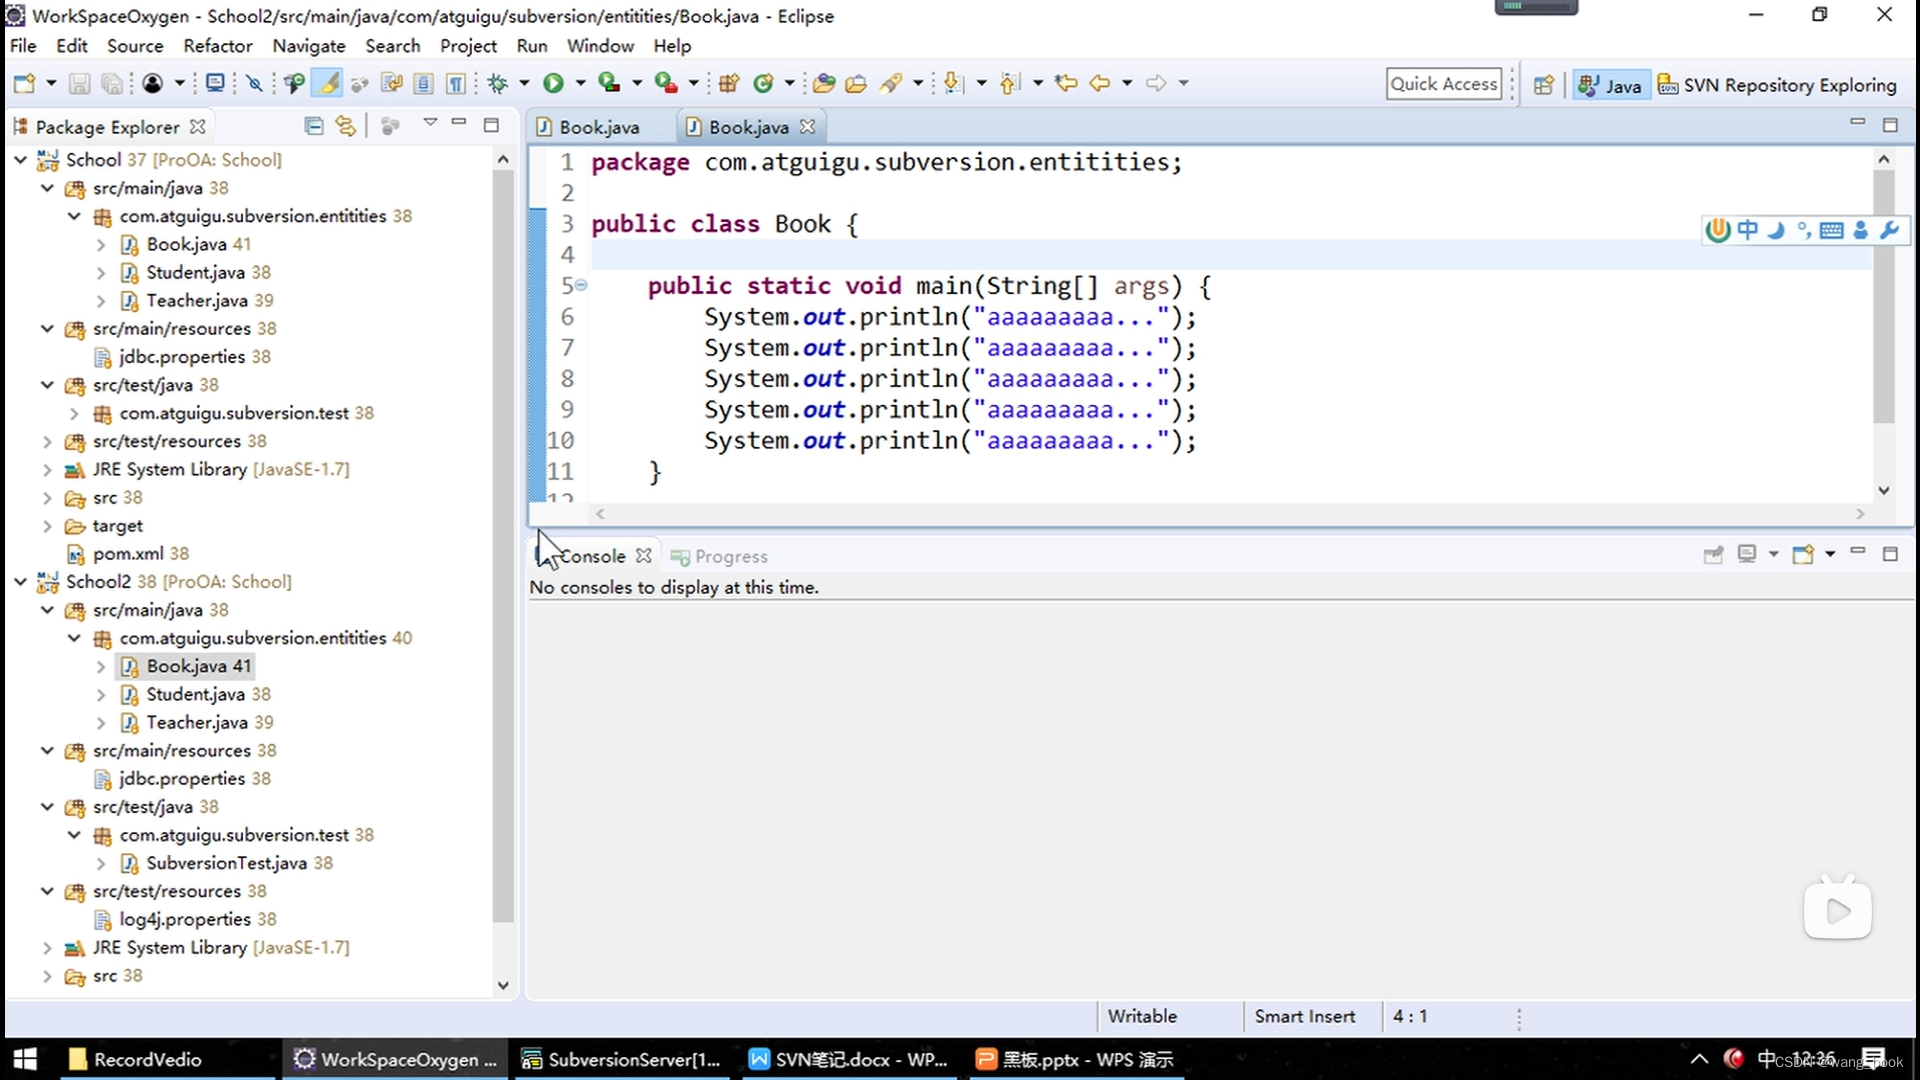Open the Debug configurations dropdown arrow
1920x1080 pixels.
click(x=523, y=84)
